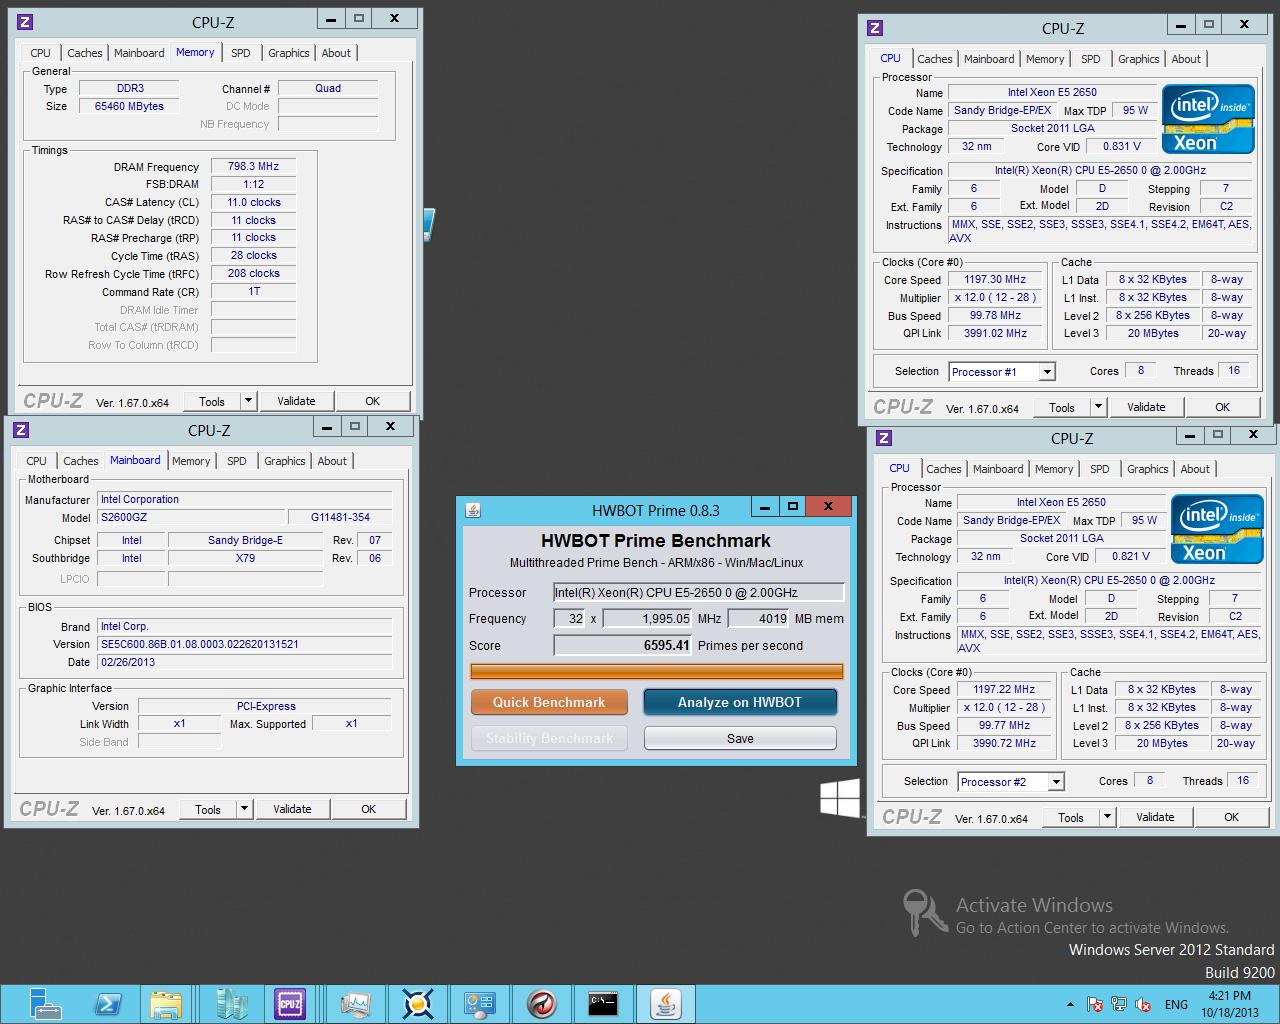1280x1024 pixels.
Task: Select CPU tab in Mainboard CPU-Z window
Action: pyautogui.click(x=37, y=461)
